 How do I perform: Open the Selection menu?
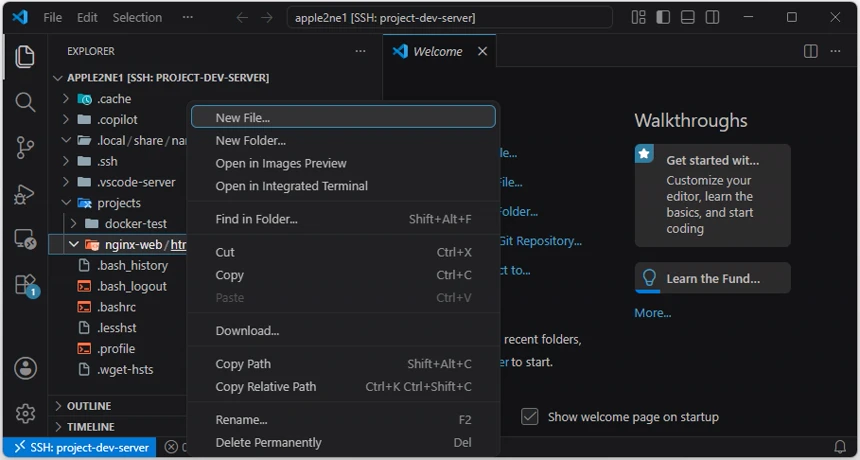[x=137, y=18]
